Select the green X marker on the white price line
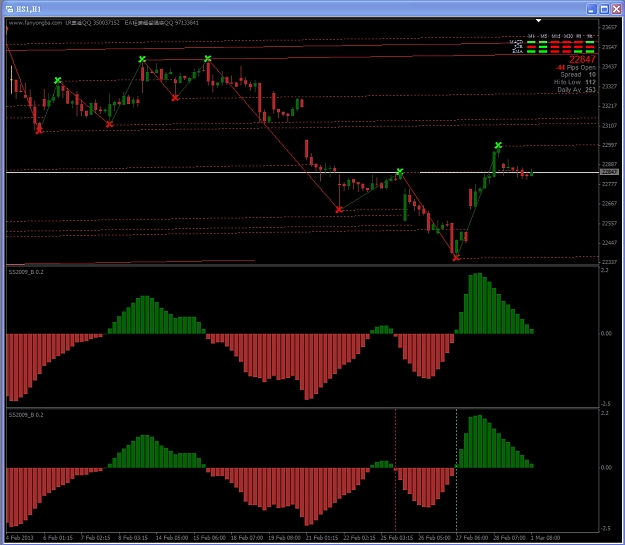625x545 pixels. pyautogui.click(x=400, y=172)
